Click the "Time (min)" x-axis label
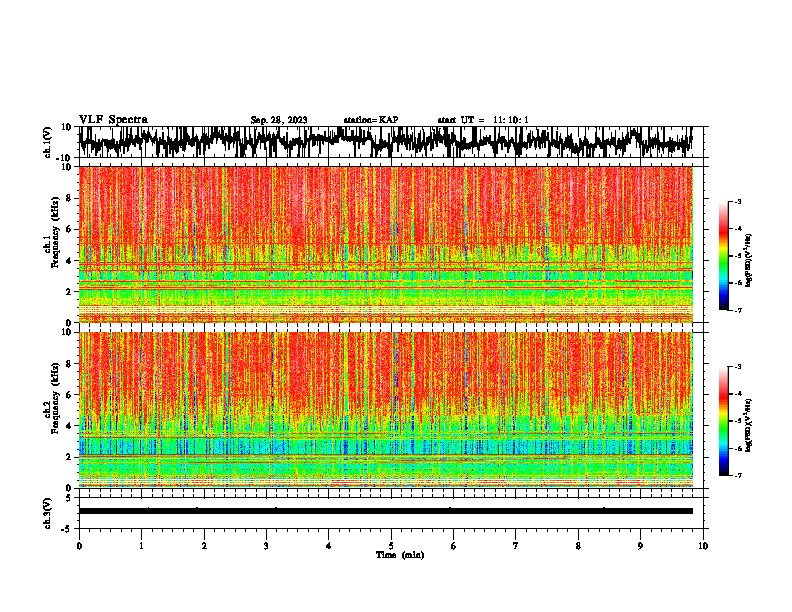This screenshot has width=792, height=612. tap(400, 555)
